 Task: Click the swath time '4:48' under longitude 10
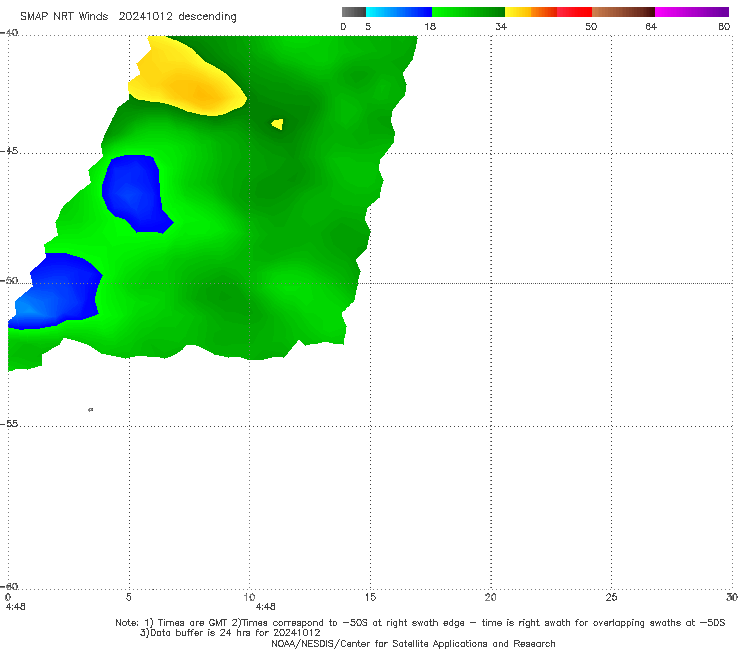[x=266, y=607]
